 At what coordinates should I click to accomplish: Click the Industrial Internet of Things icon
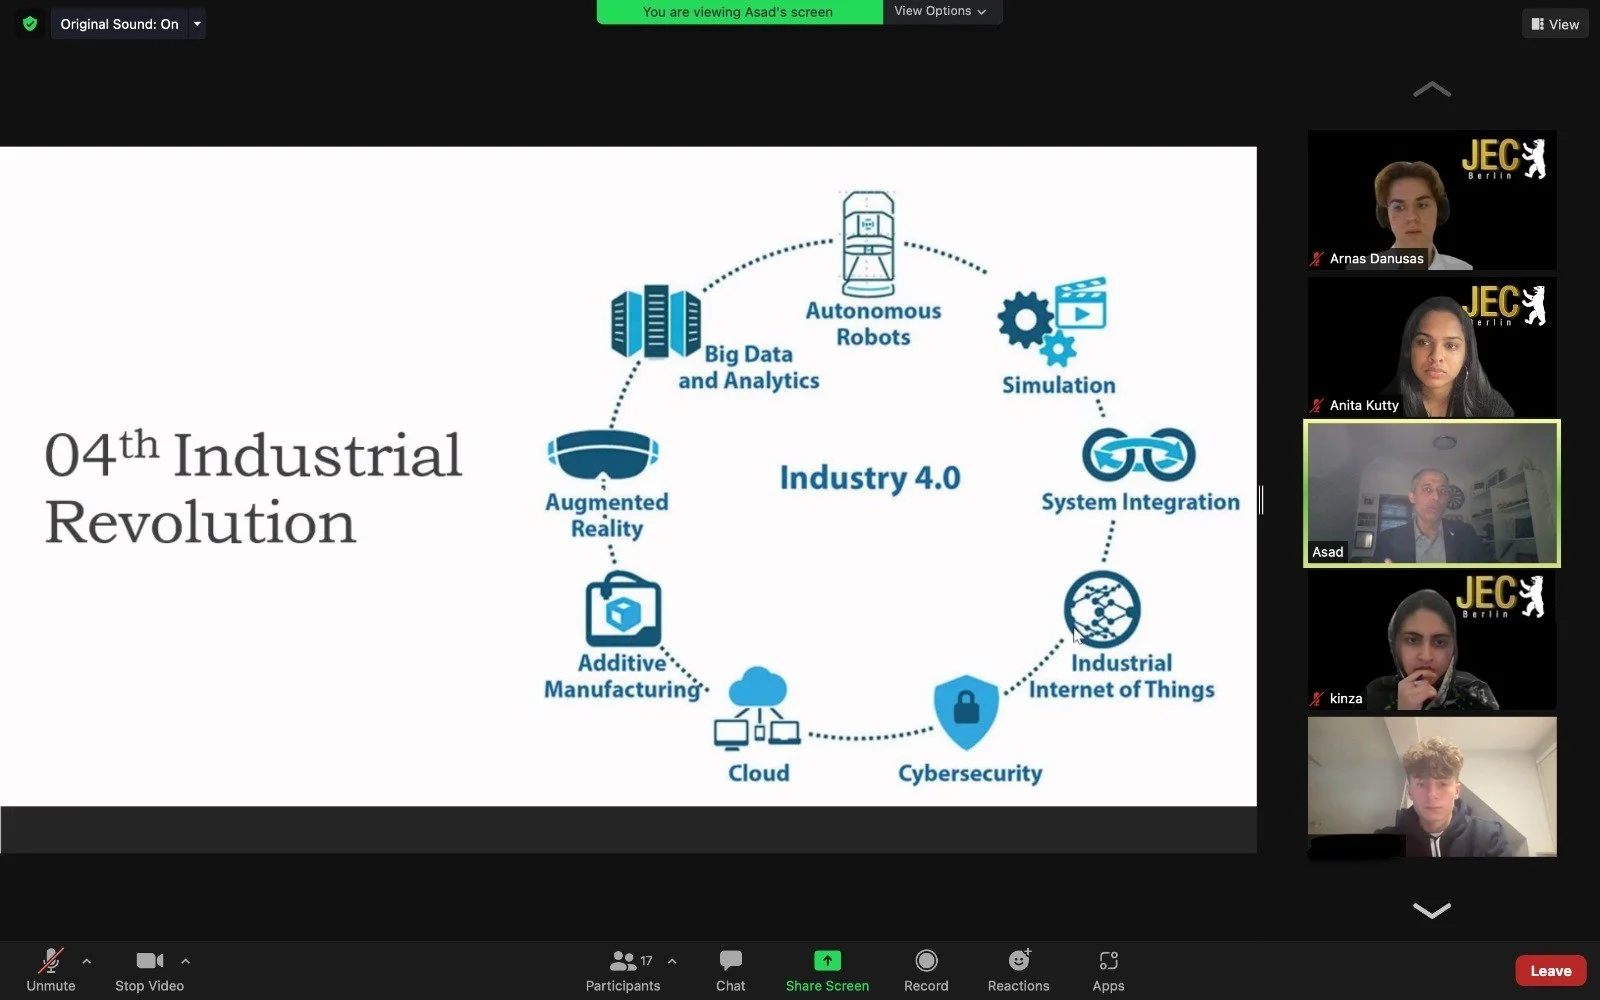tap(1102, 610)
